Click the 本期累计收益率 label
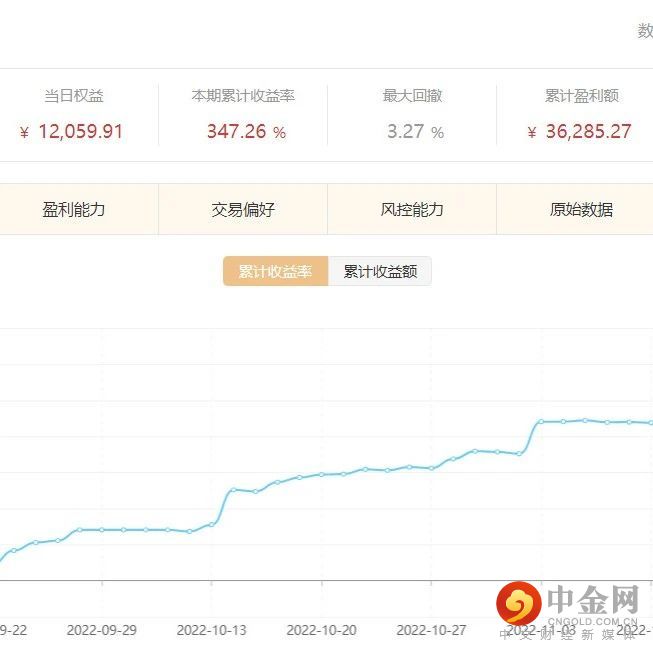This screenshot has width=653, height=653. 243,96
